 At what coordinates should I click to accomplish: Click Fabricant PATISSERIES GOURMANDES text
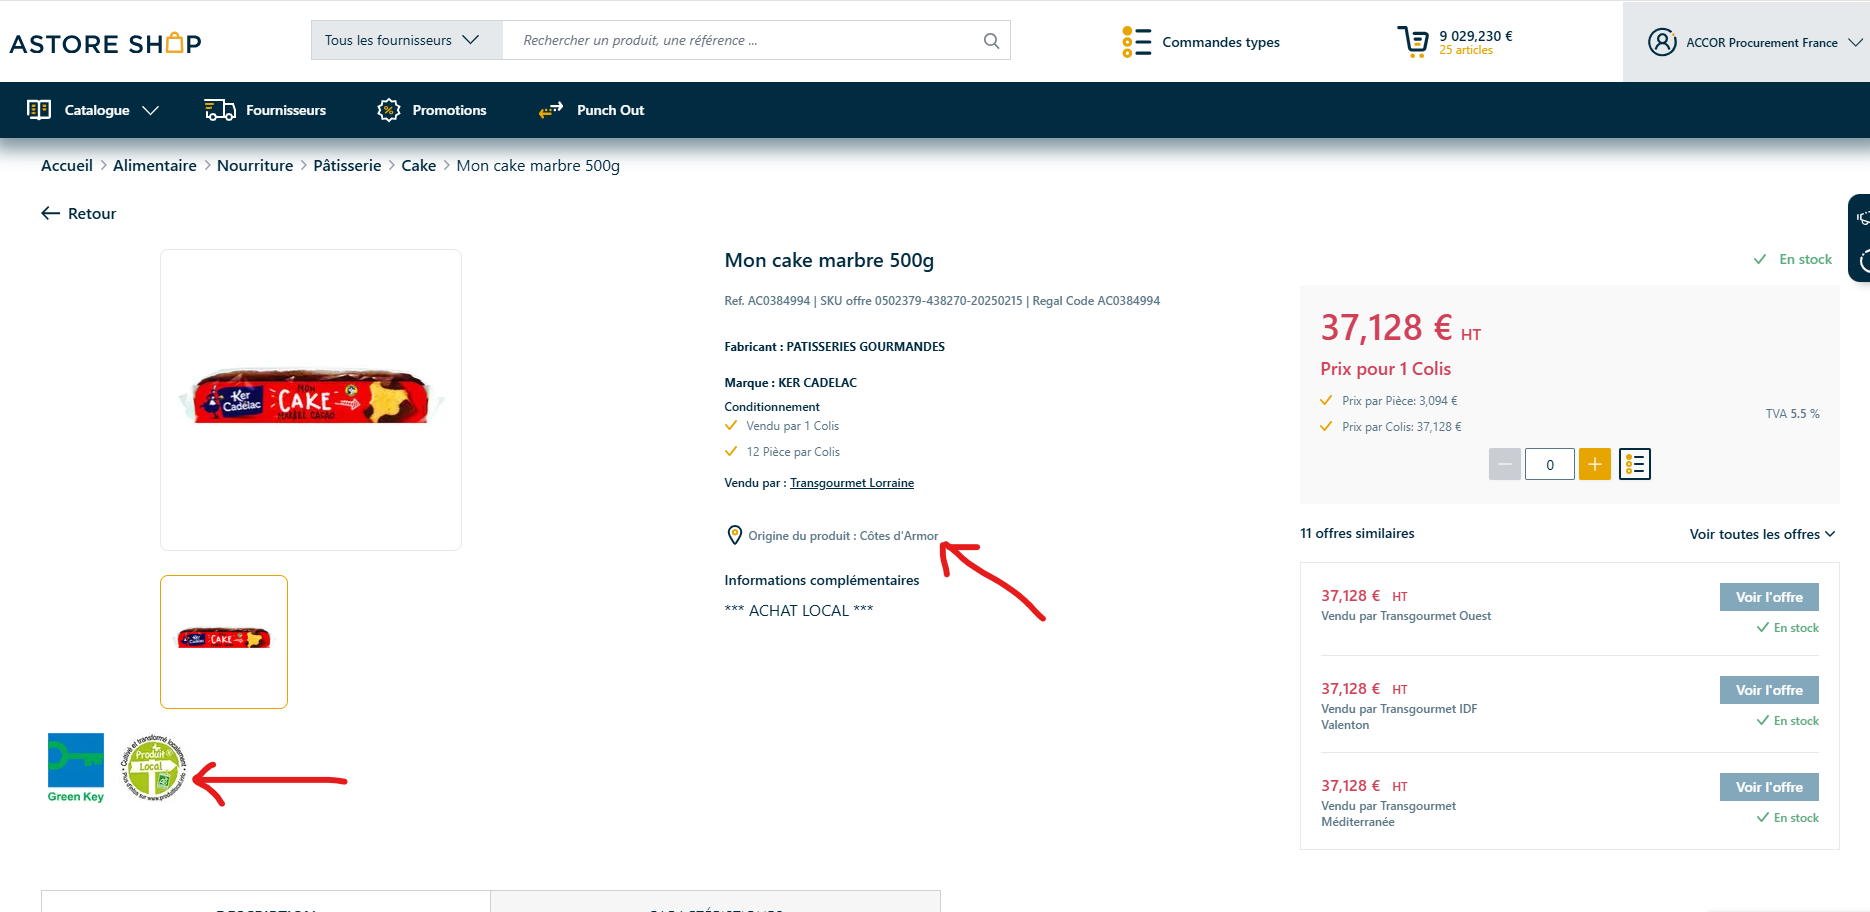(x=834, y=347)
